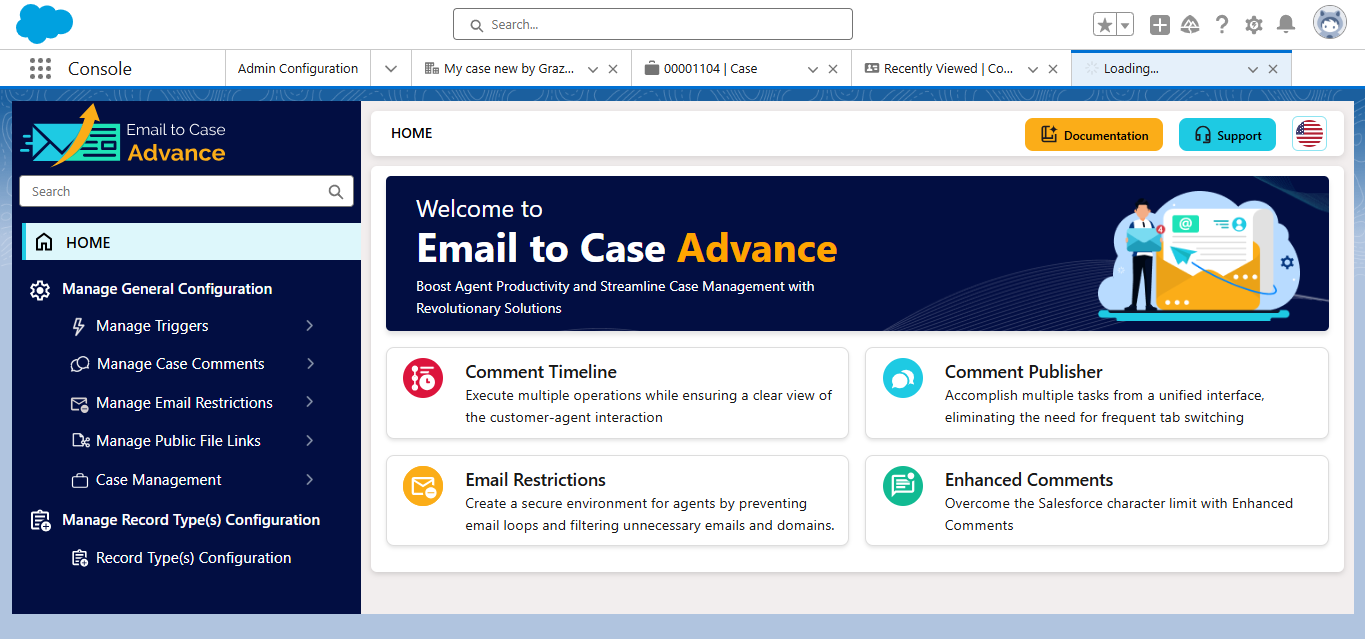Image resolution: width=1365 pixels, height=639 pixels.
Task: Expand Manage Public File Links chevron
Action: click(310, 441)
